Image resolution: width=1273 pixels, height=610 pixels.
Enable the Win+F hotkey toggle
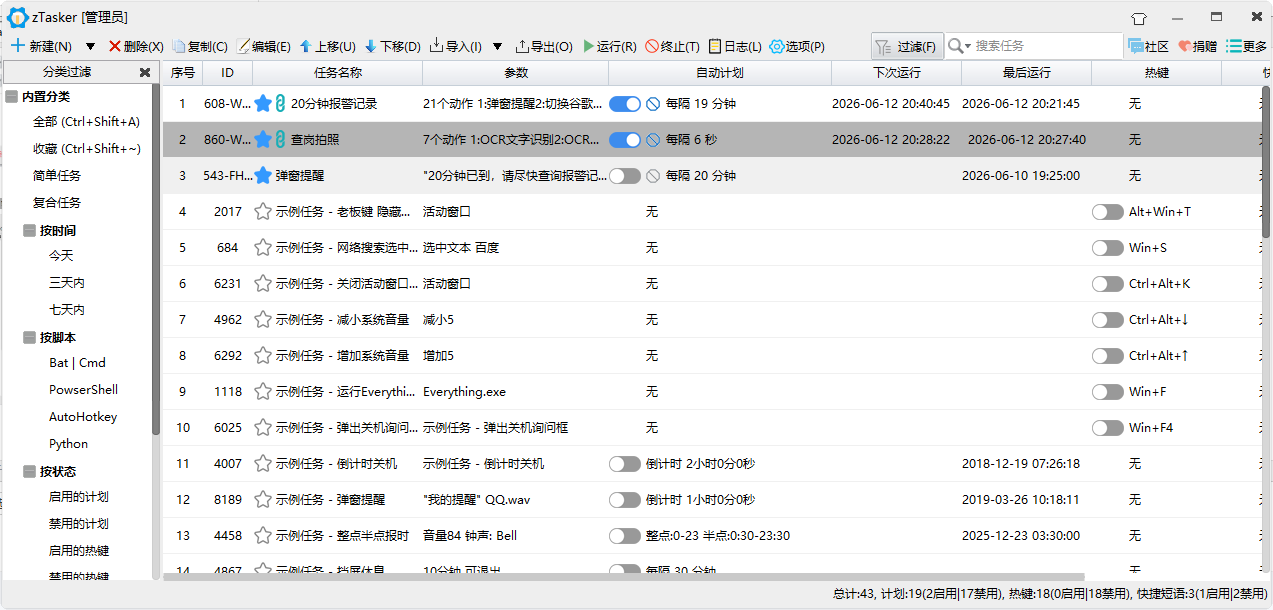1108,392
